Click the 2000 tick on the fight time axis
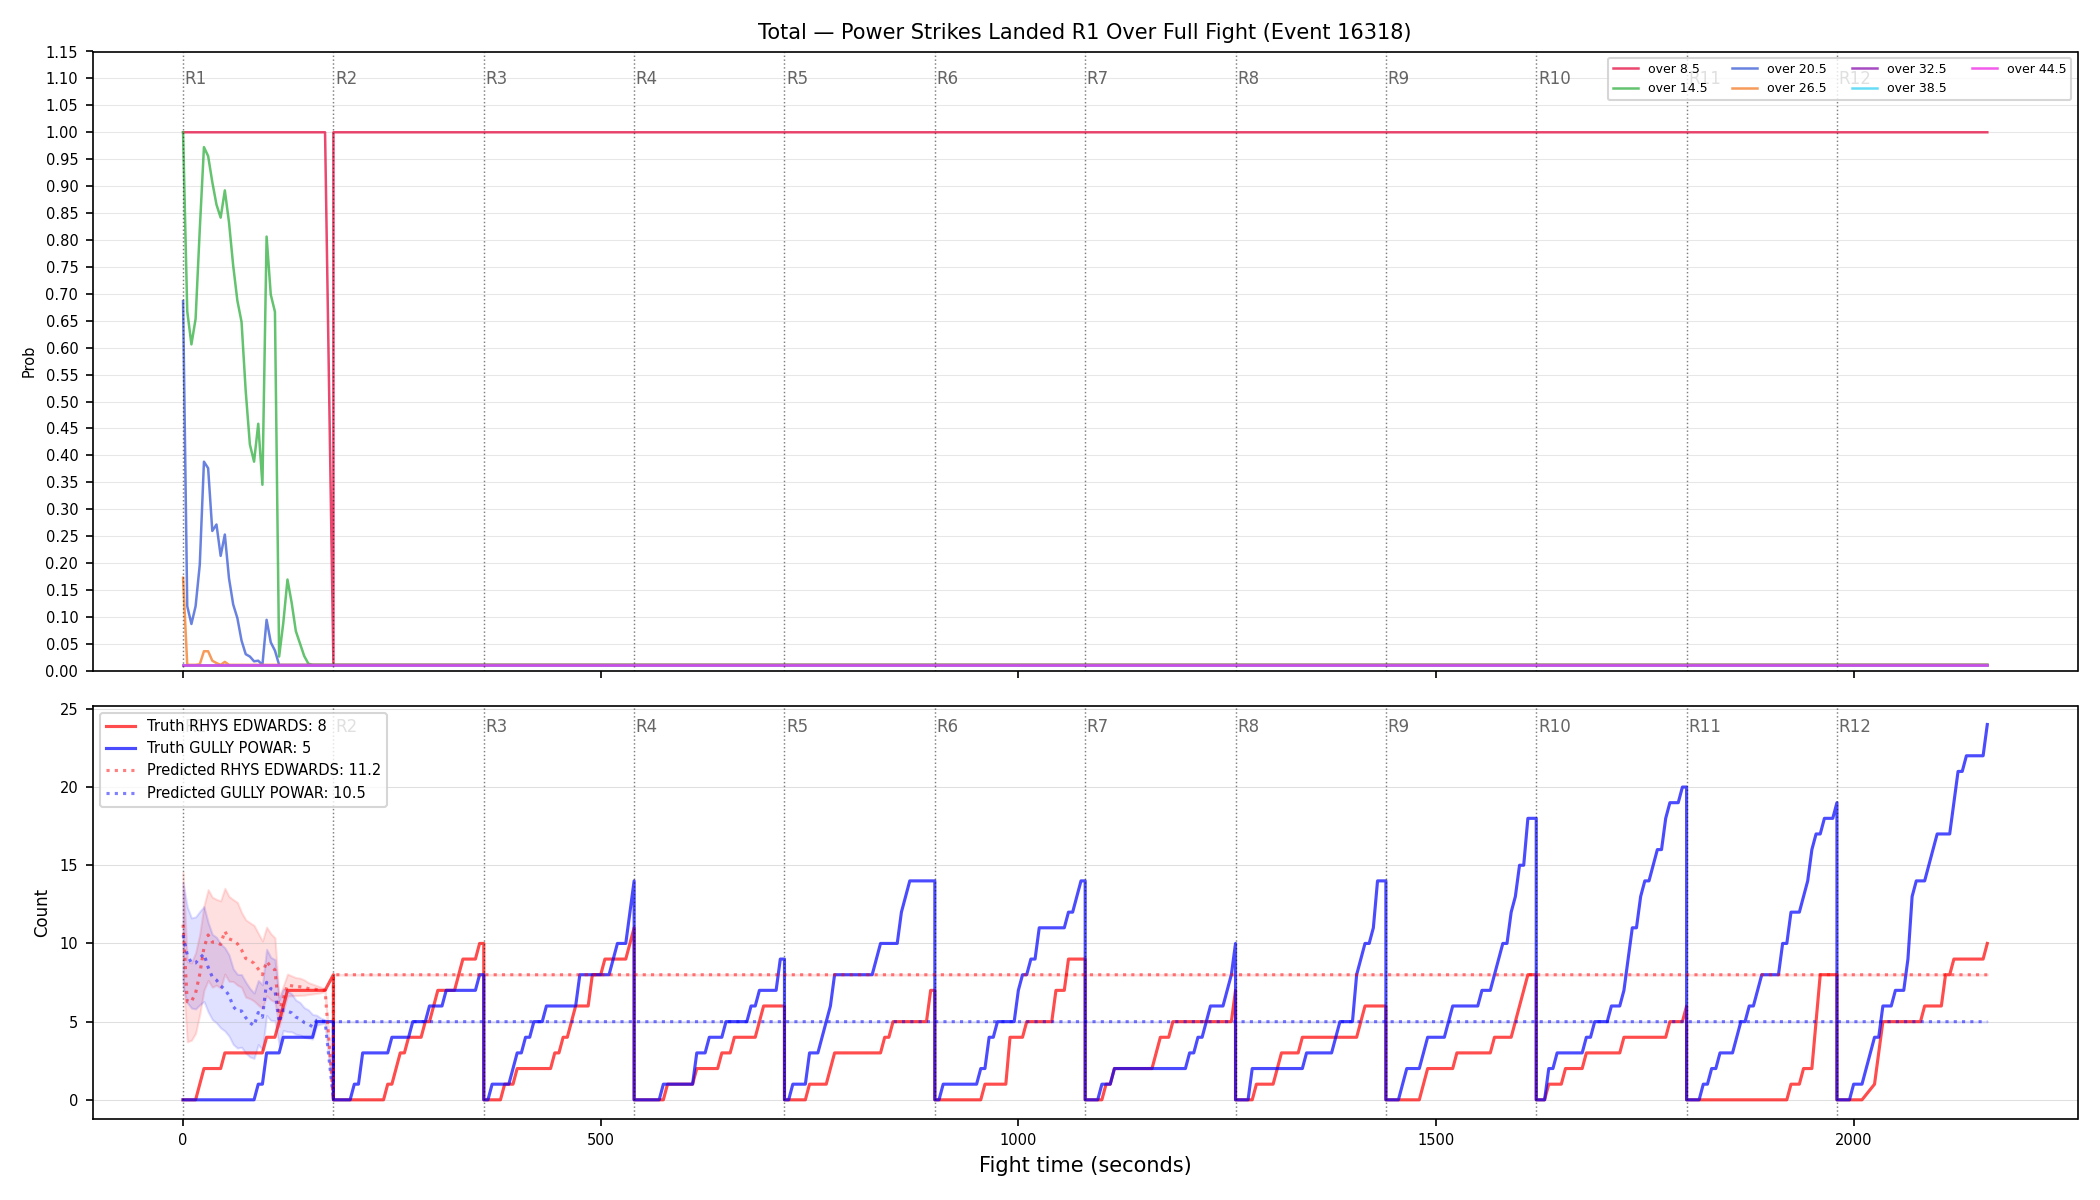The width and height of the screenshot is (2100, 1200). (1854, 1139)
